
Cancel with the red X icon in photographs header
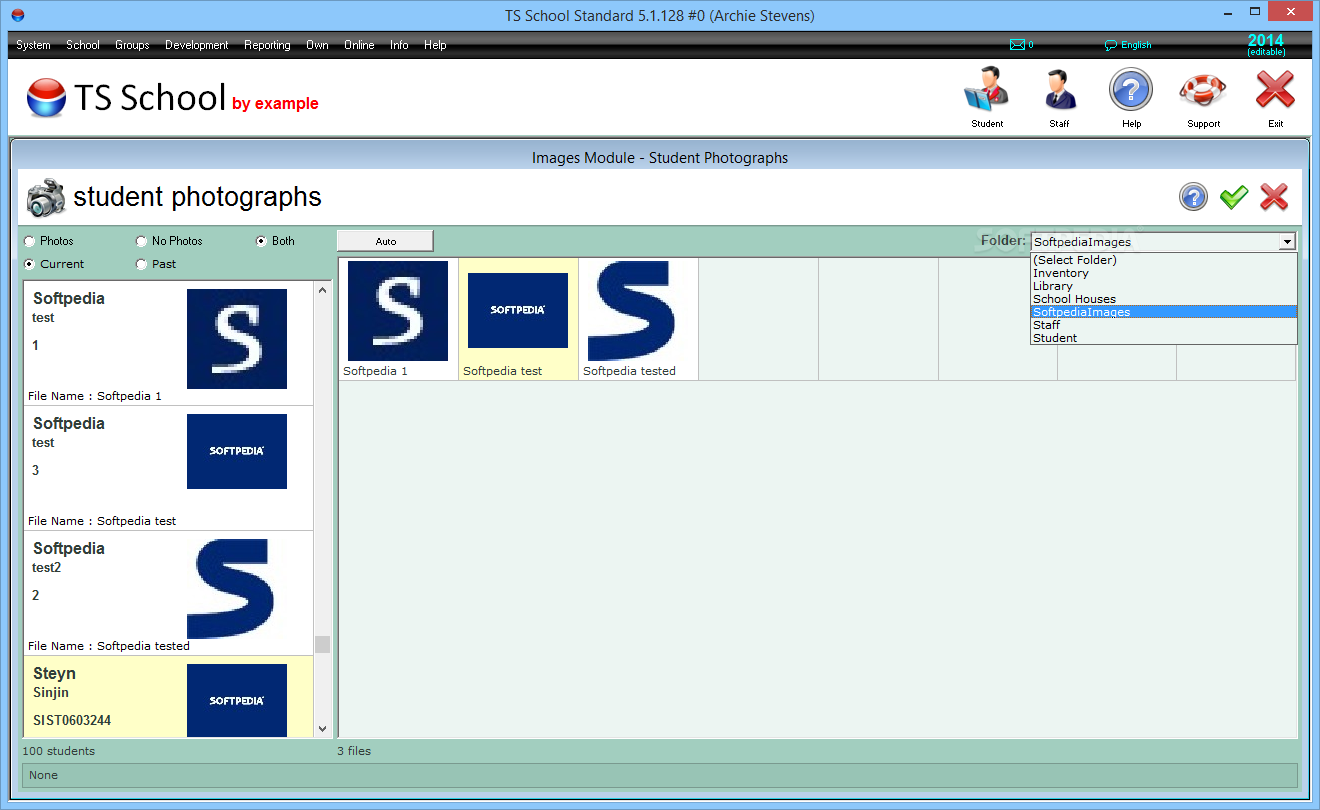[x=1274, y=197]
